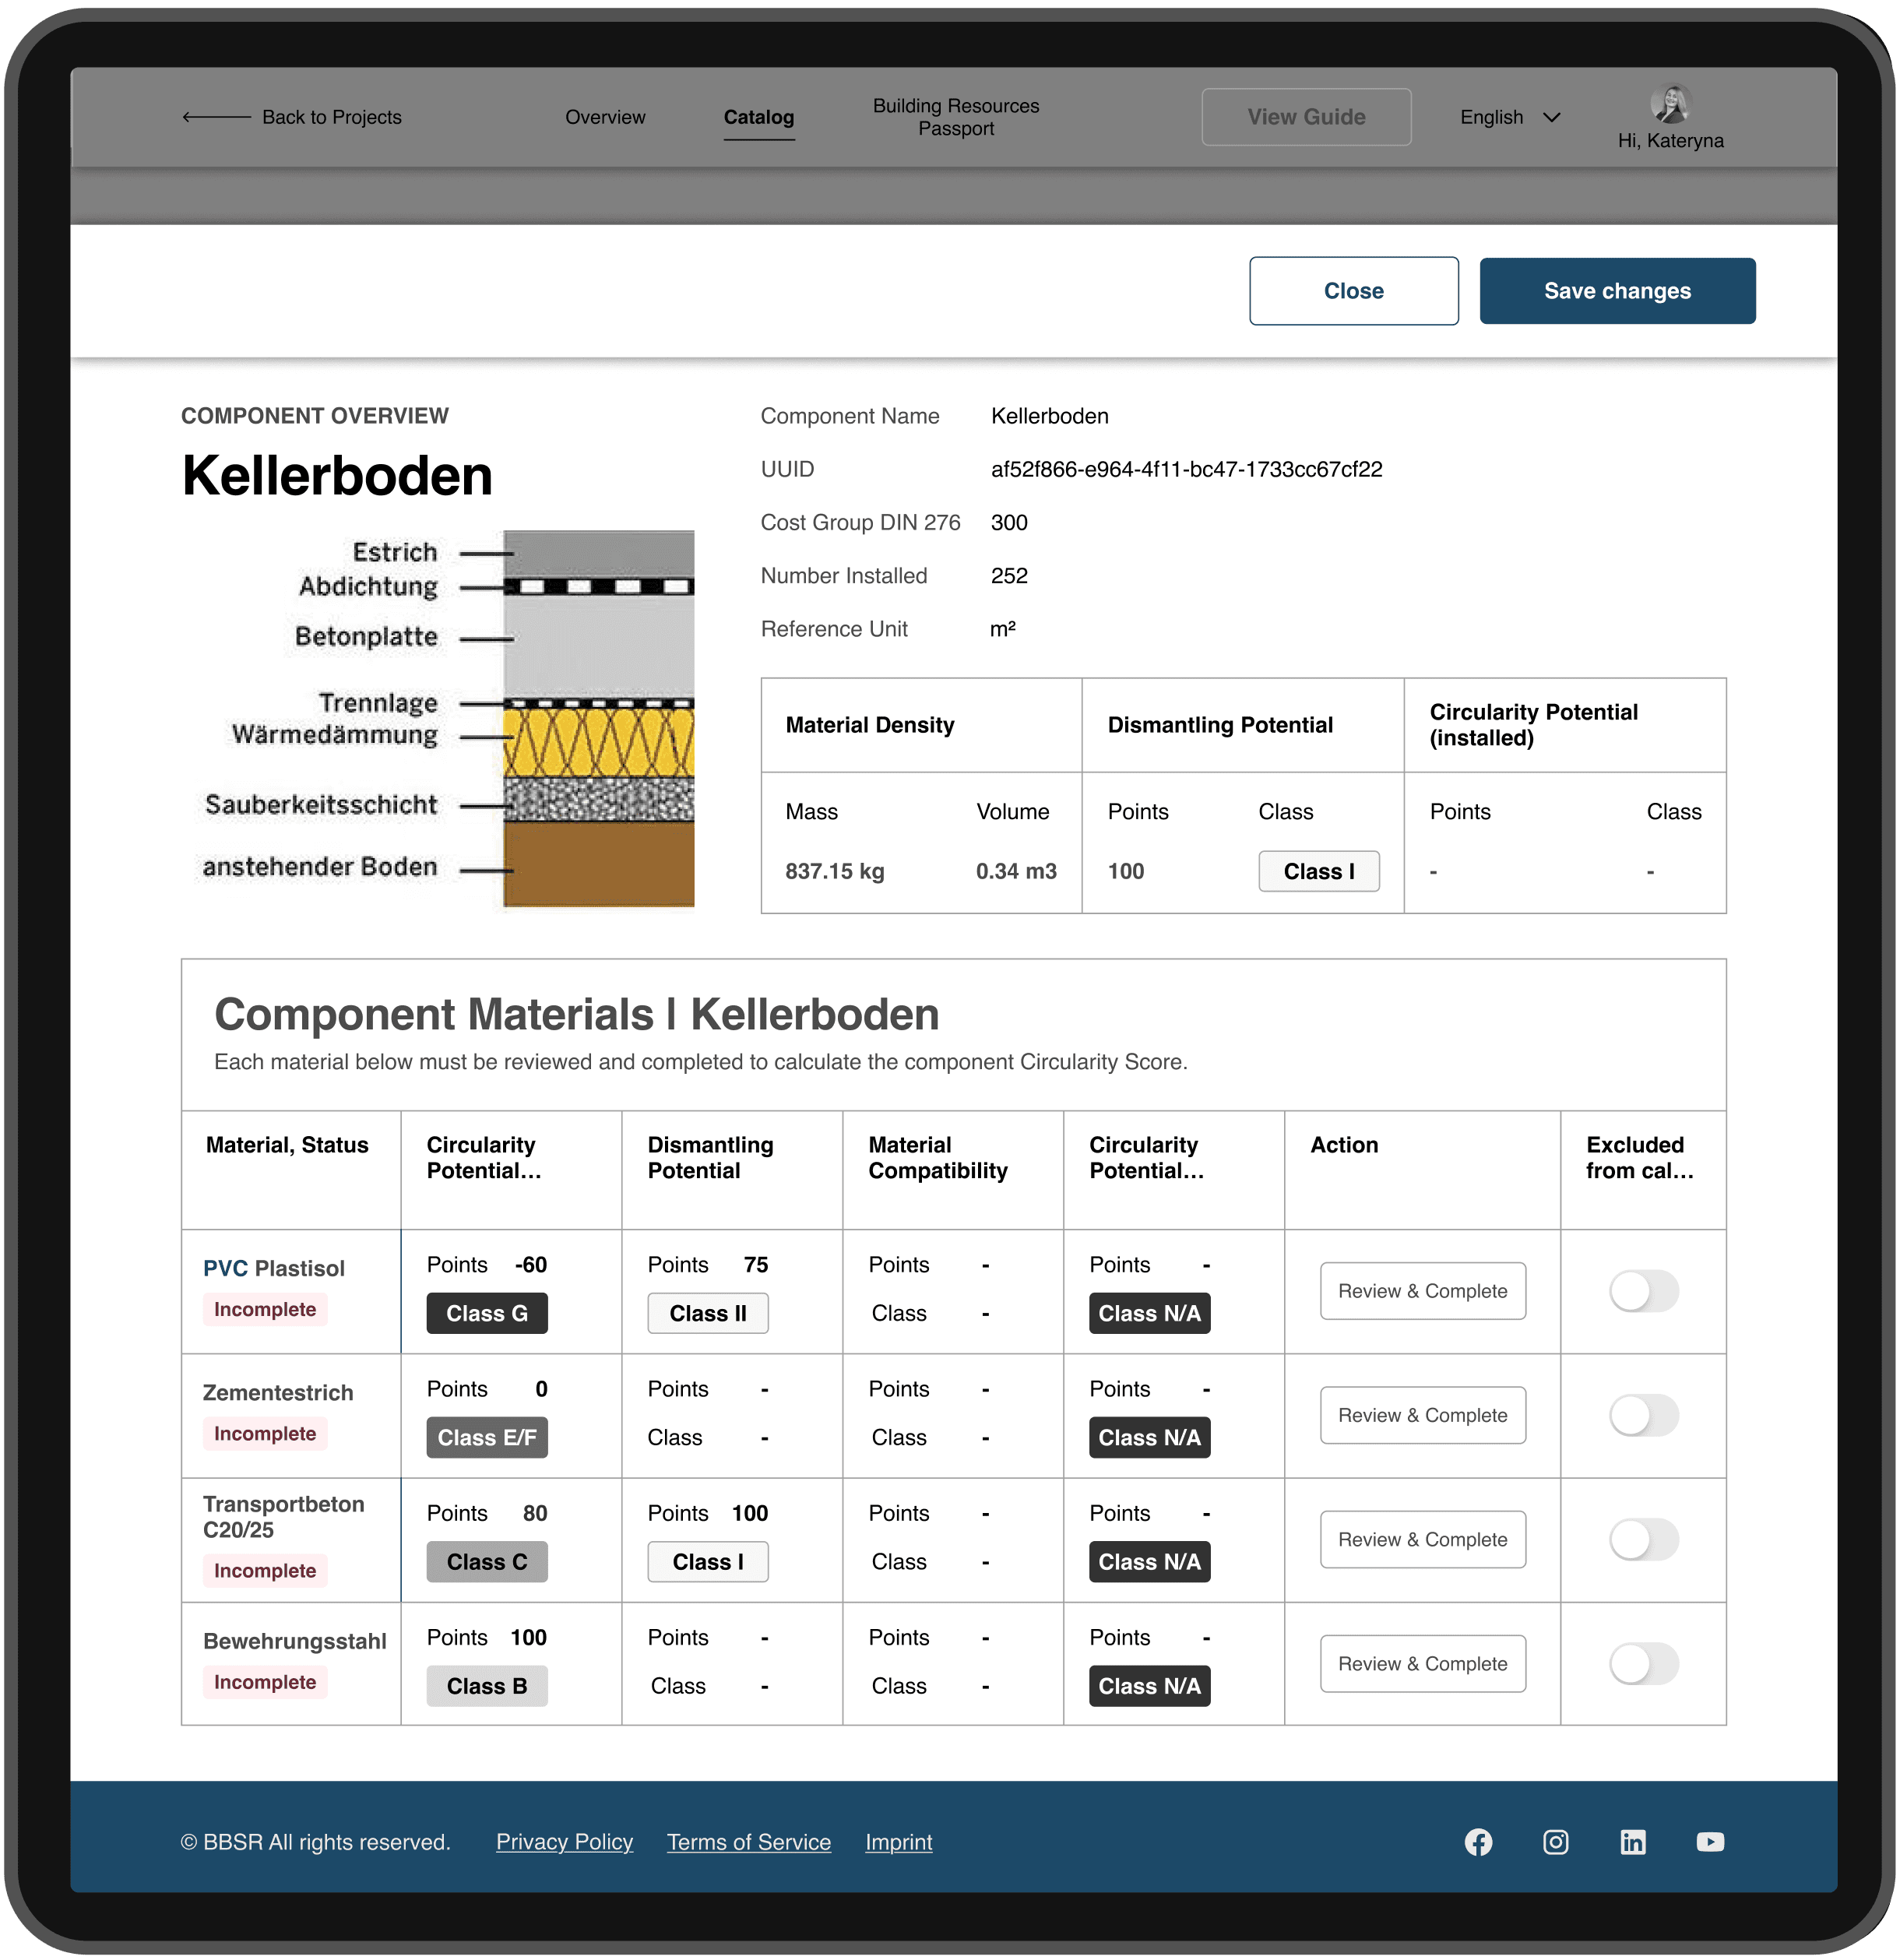Open the LinkedIn icon in footer
Image resolution: width=1900 pixels, height=1960 pixels.
click(1632, 1842)
